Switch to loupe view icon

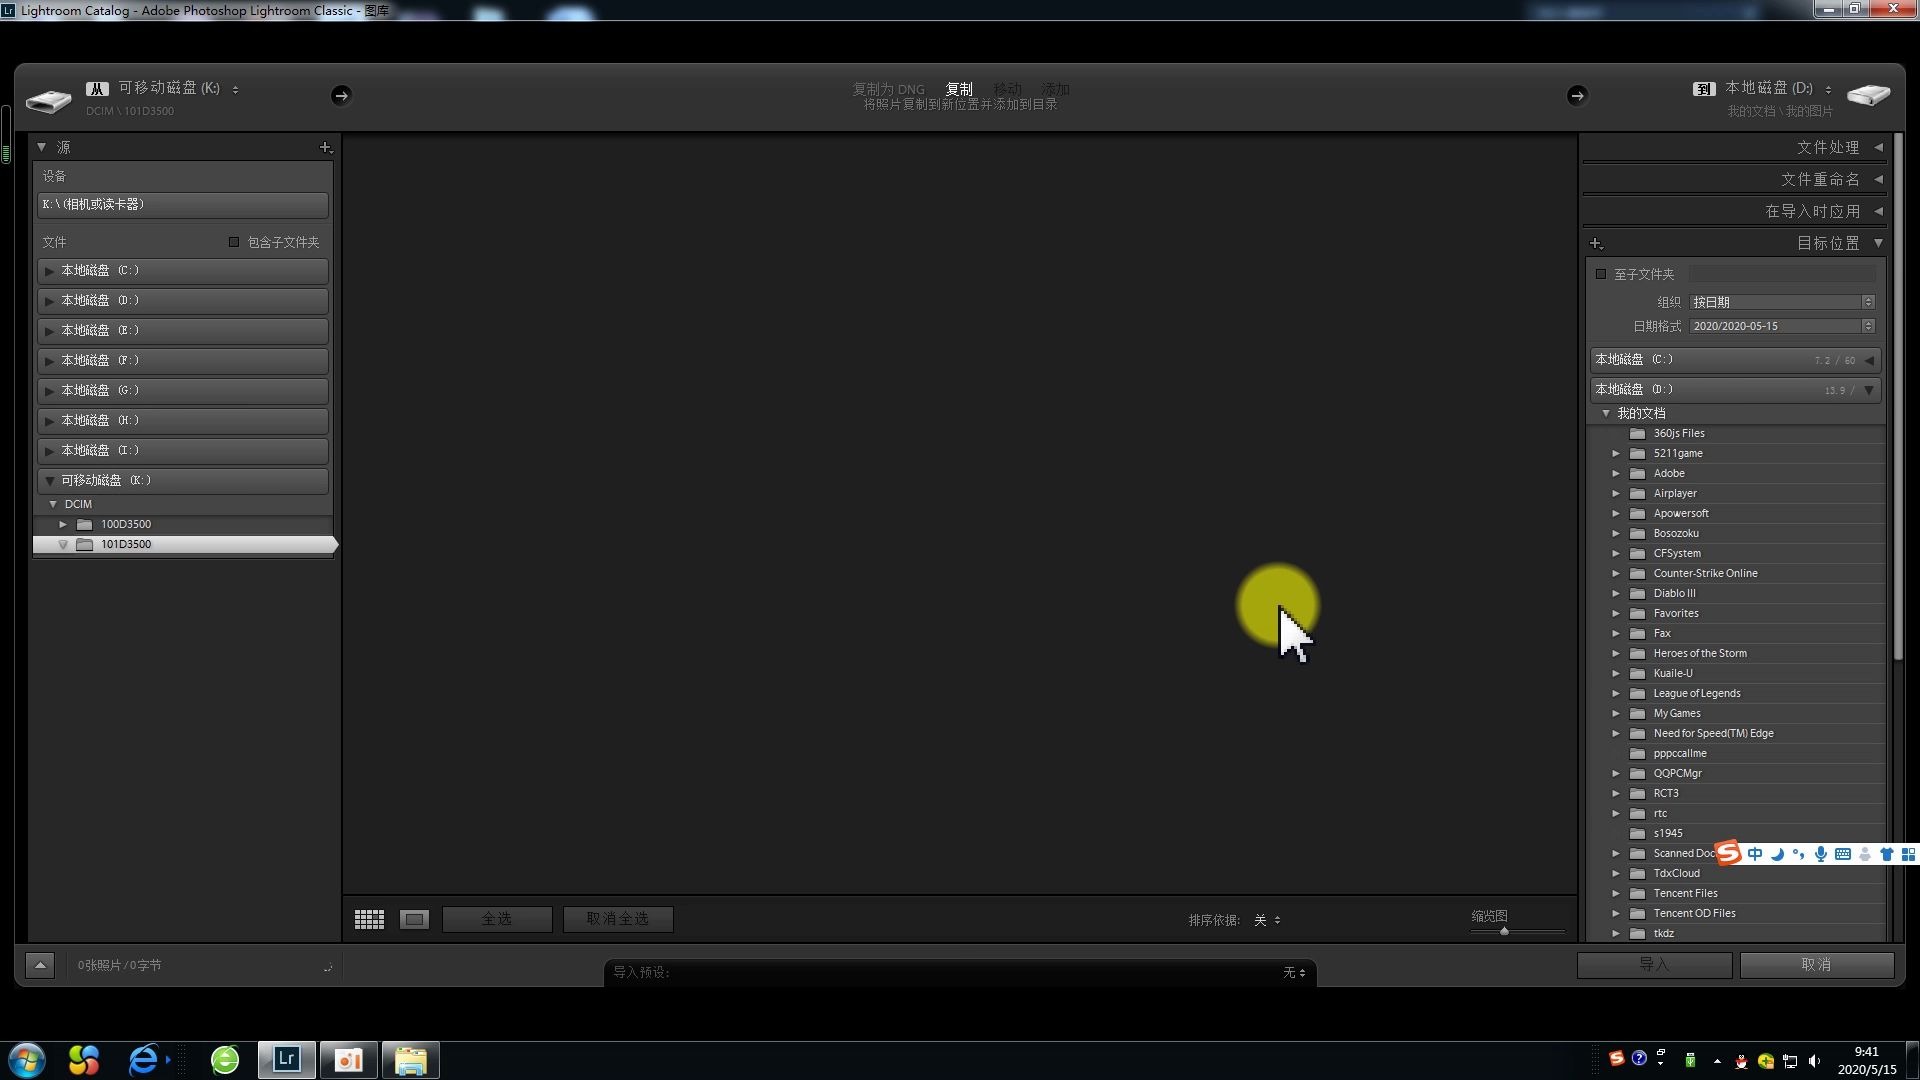coord(414,919)
